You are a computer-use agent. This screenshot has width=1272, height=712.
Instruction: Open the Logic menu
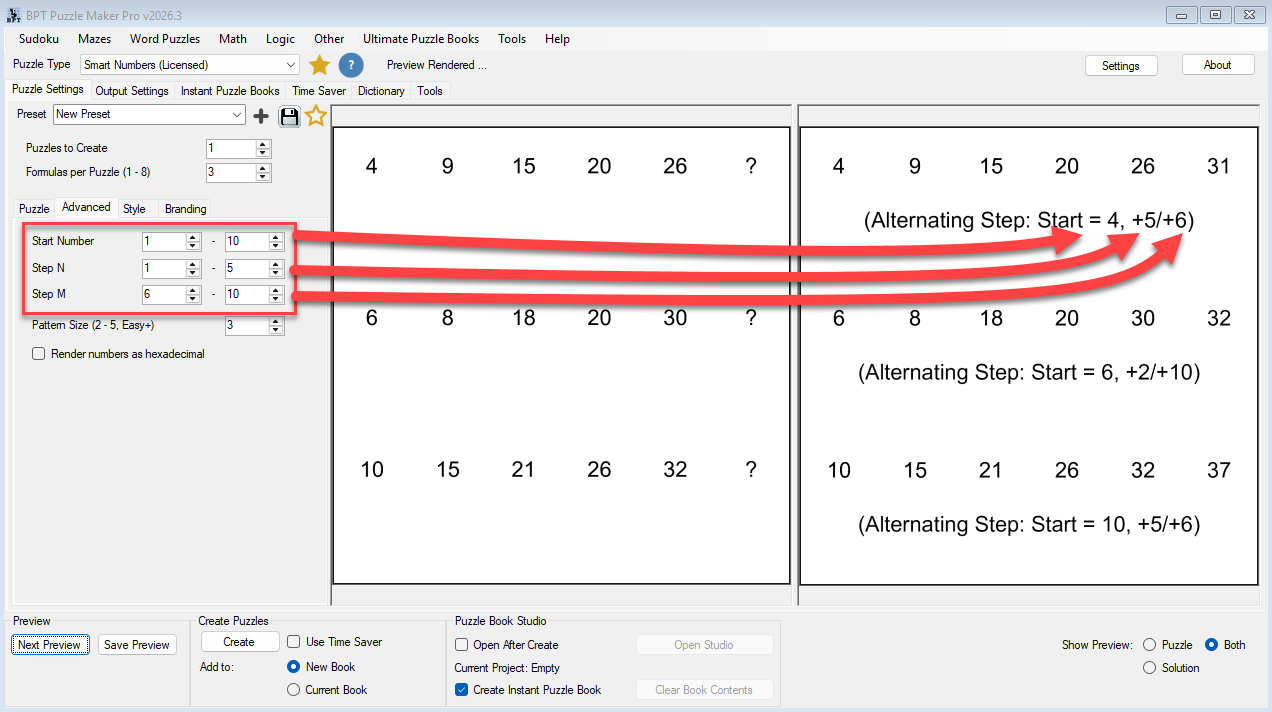tap(280, 39)
